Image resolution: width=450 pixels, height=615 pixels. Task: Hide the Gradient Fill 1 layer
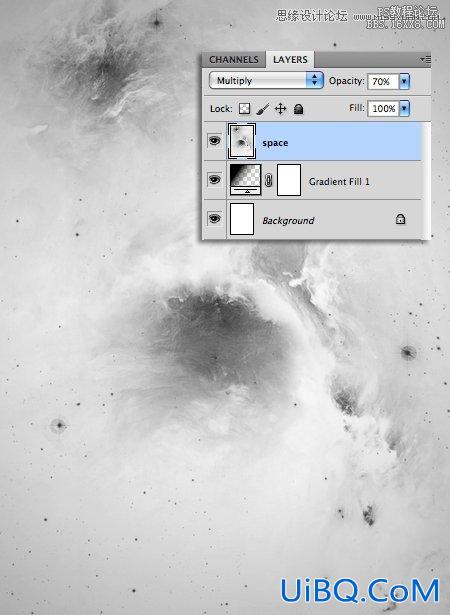click(214, 180)
